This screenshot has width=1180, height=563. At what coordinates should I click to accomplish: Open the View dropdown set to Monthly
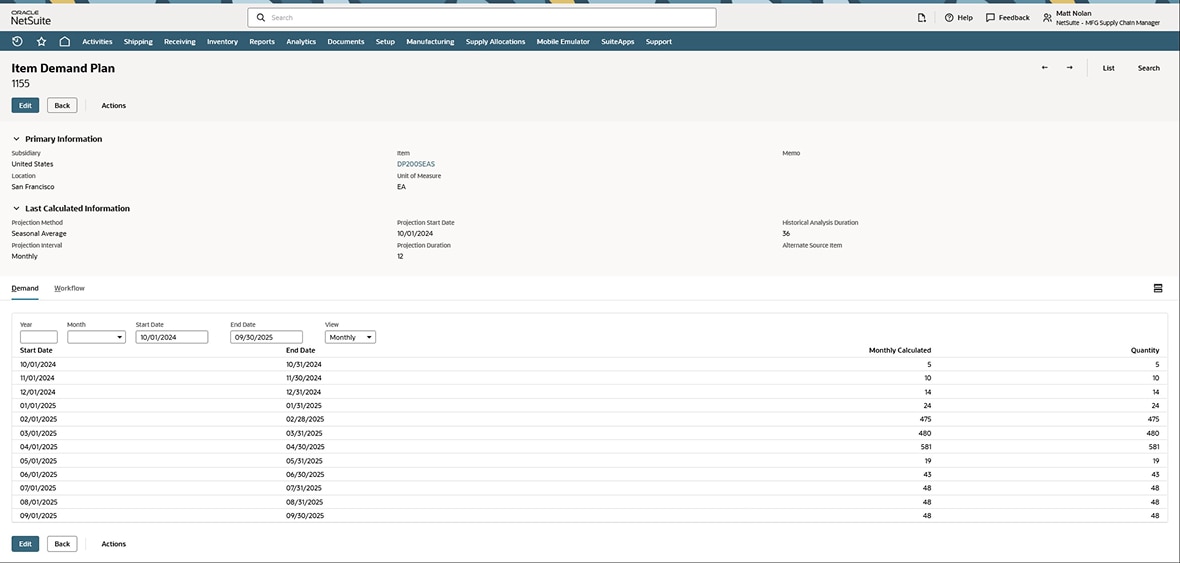point(350,337)
